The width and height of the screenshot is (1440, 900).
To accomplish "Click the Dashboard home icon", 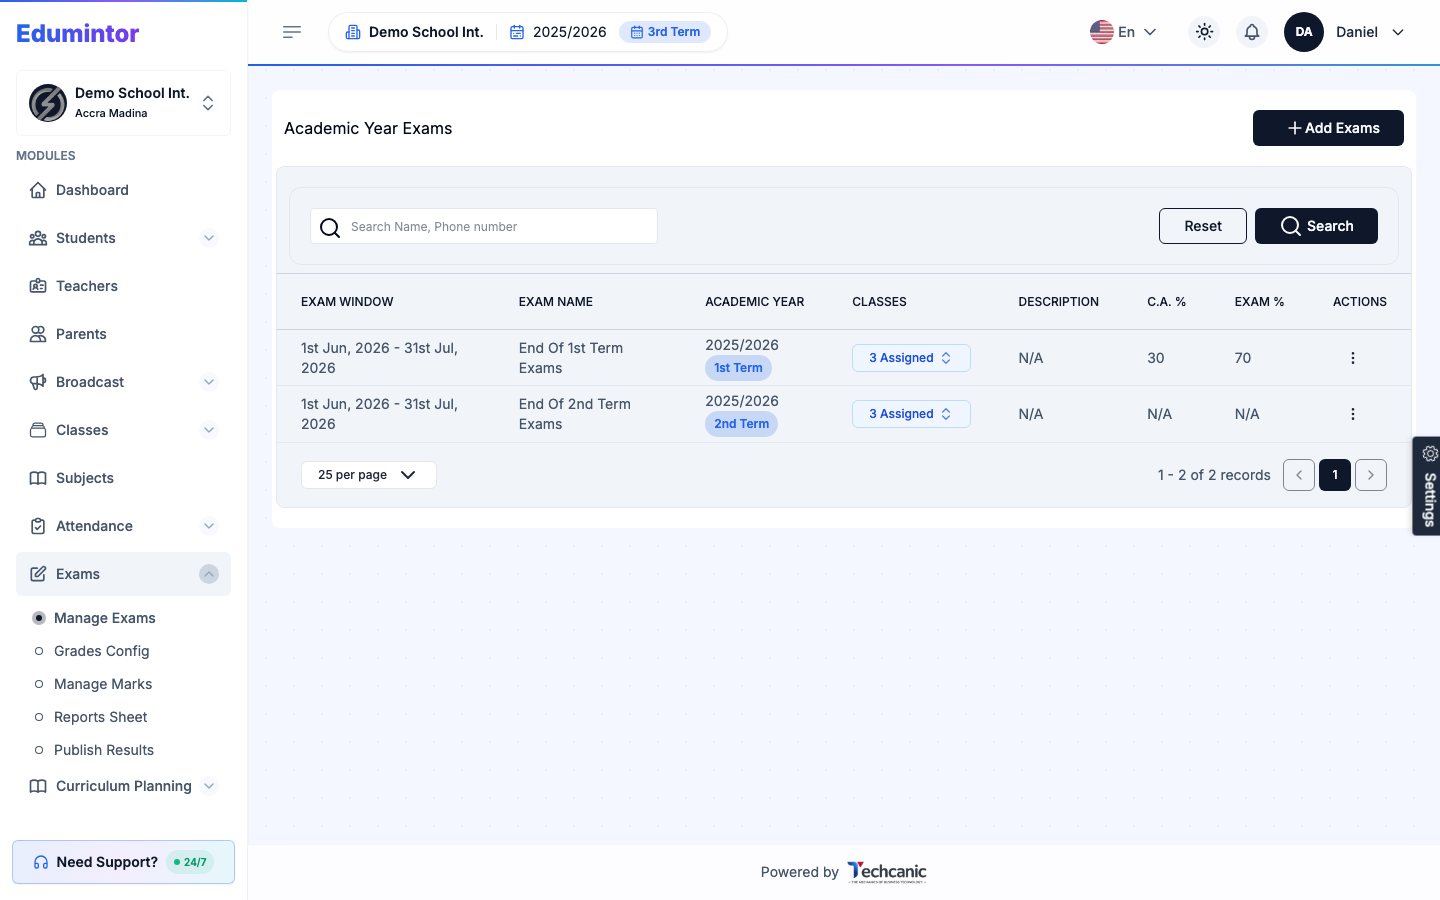I will (38, 190).
